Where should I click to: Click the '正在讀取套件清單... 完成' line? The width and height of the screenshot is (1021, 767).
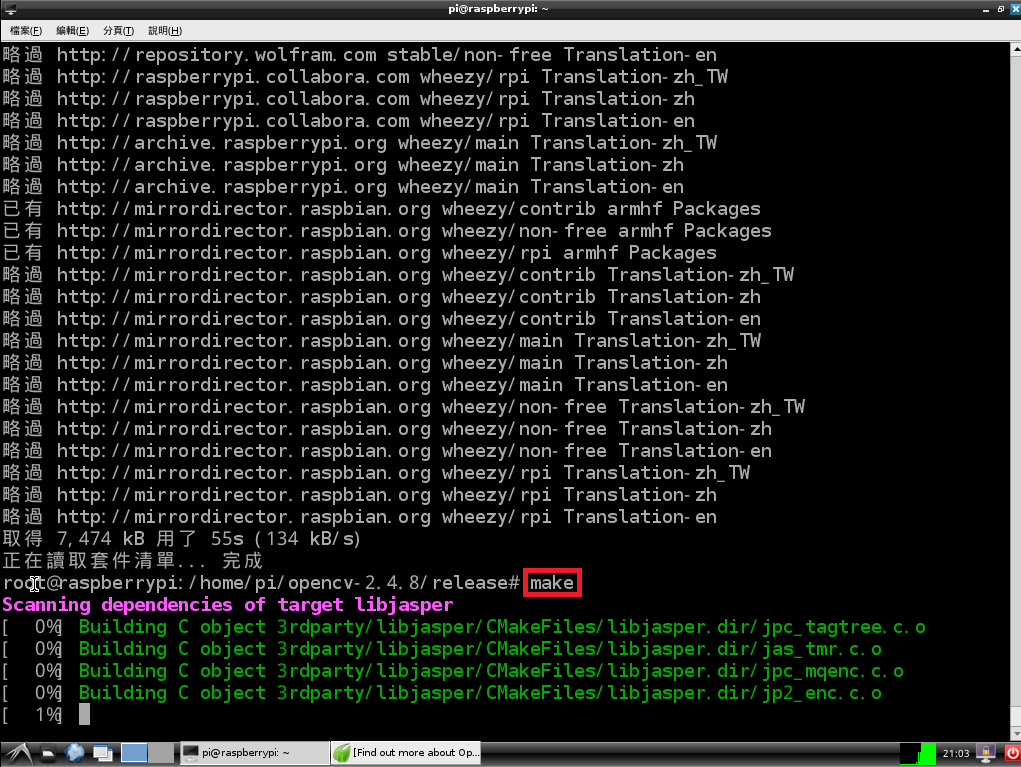(132, 561)
